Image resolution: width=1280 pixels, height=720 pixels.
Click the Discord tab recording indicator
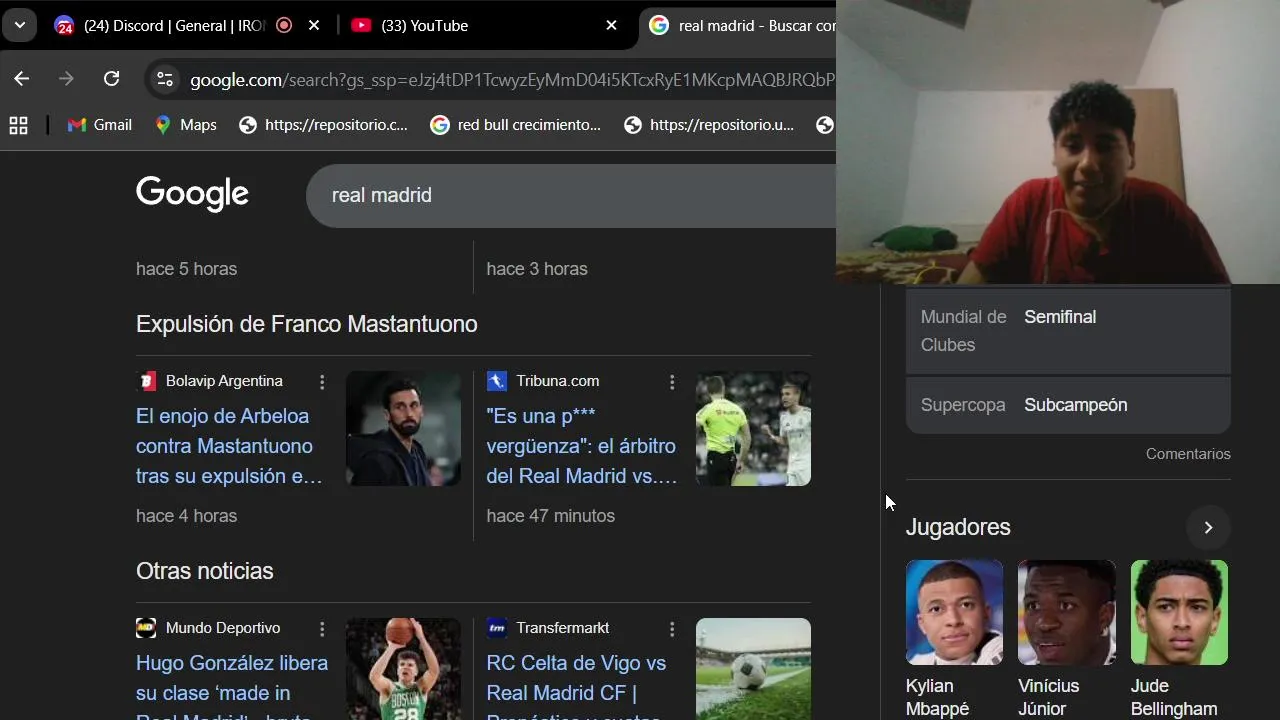tap(284, 26)
